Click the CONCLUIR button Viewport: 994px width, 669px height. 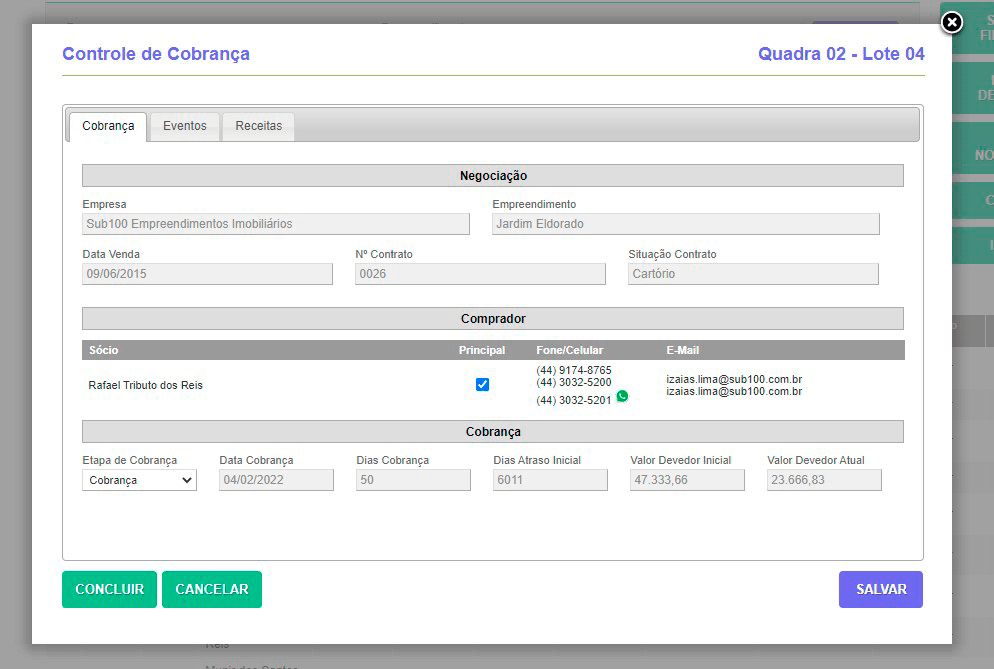(x=109, y=589)
